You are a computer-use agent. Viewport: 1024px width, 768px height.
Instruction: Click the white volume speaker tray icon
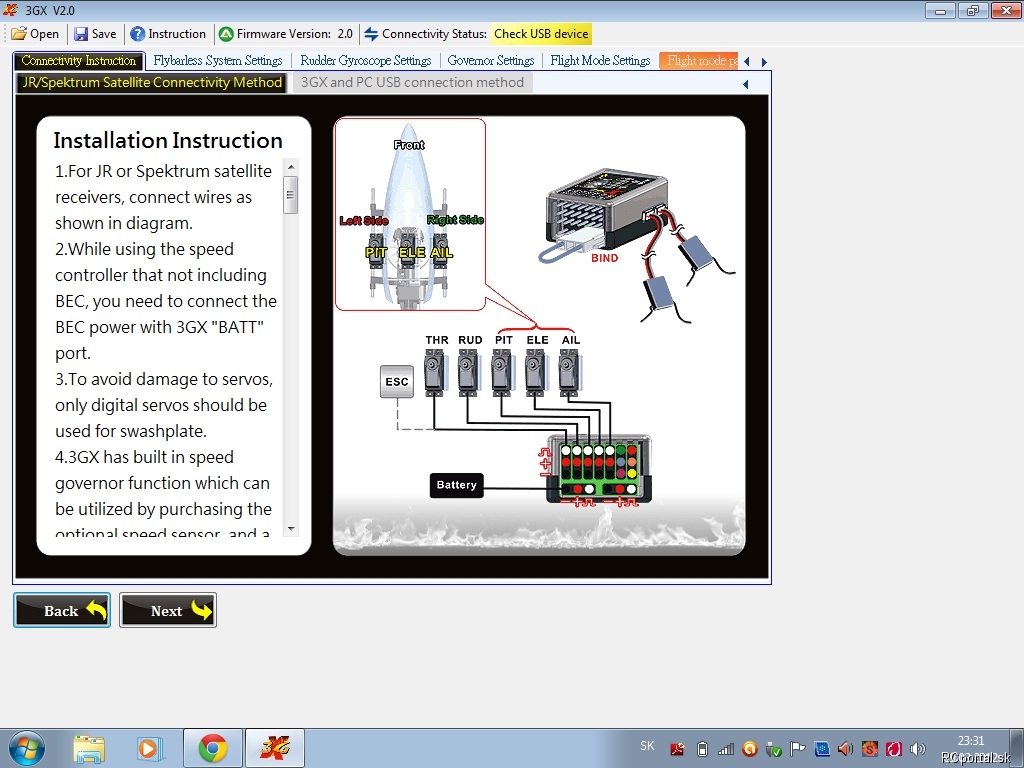coord(918,749)
